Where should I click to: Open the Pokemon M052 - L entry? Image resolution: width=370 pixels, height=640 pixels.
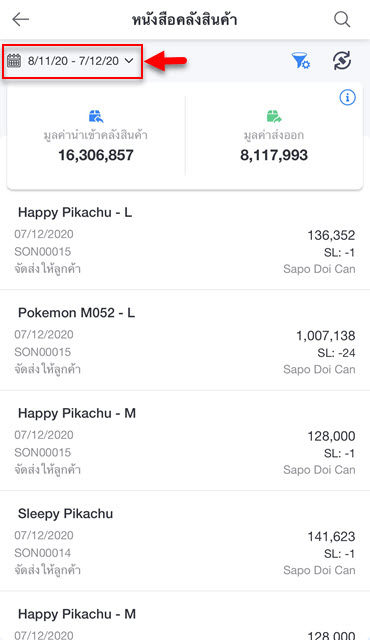click(x=185, y=340)
